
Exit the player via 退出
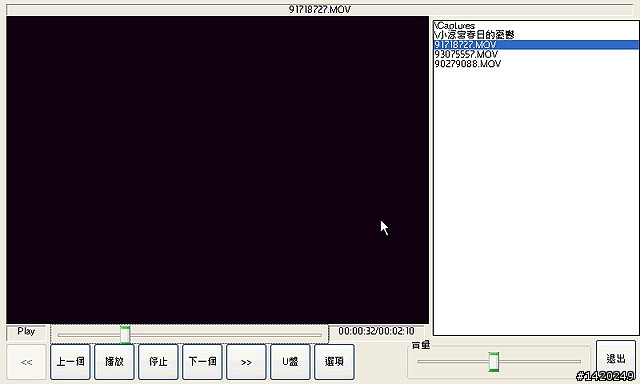(x=616, y=359)
